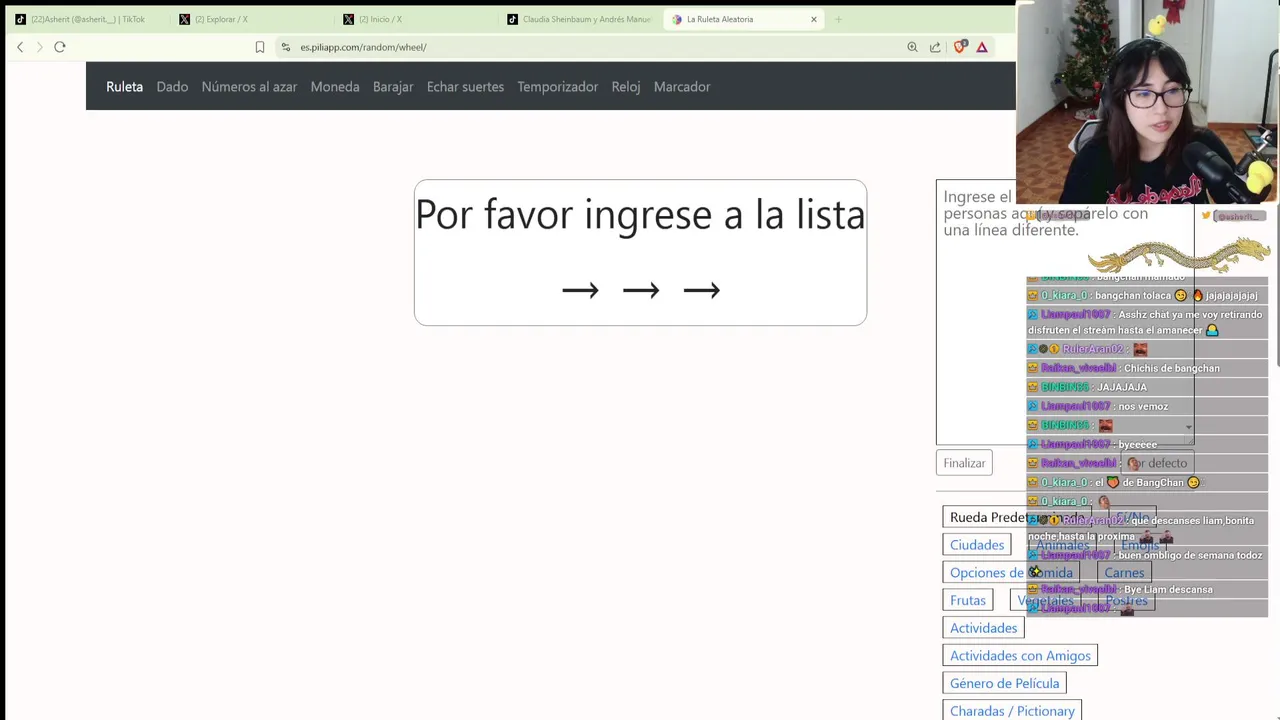Open the Moneda page
Viewport: 1280px width, 720px height.
[335, 87]
